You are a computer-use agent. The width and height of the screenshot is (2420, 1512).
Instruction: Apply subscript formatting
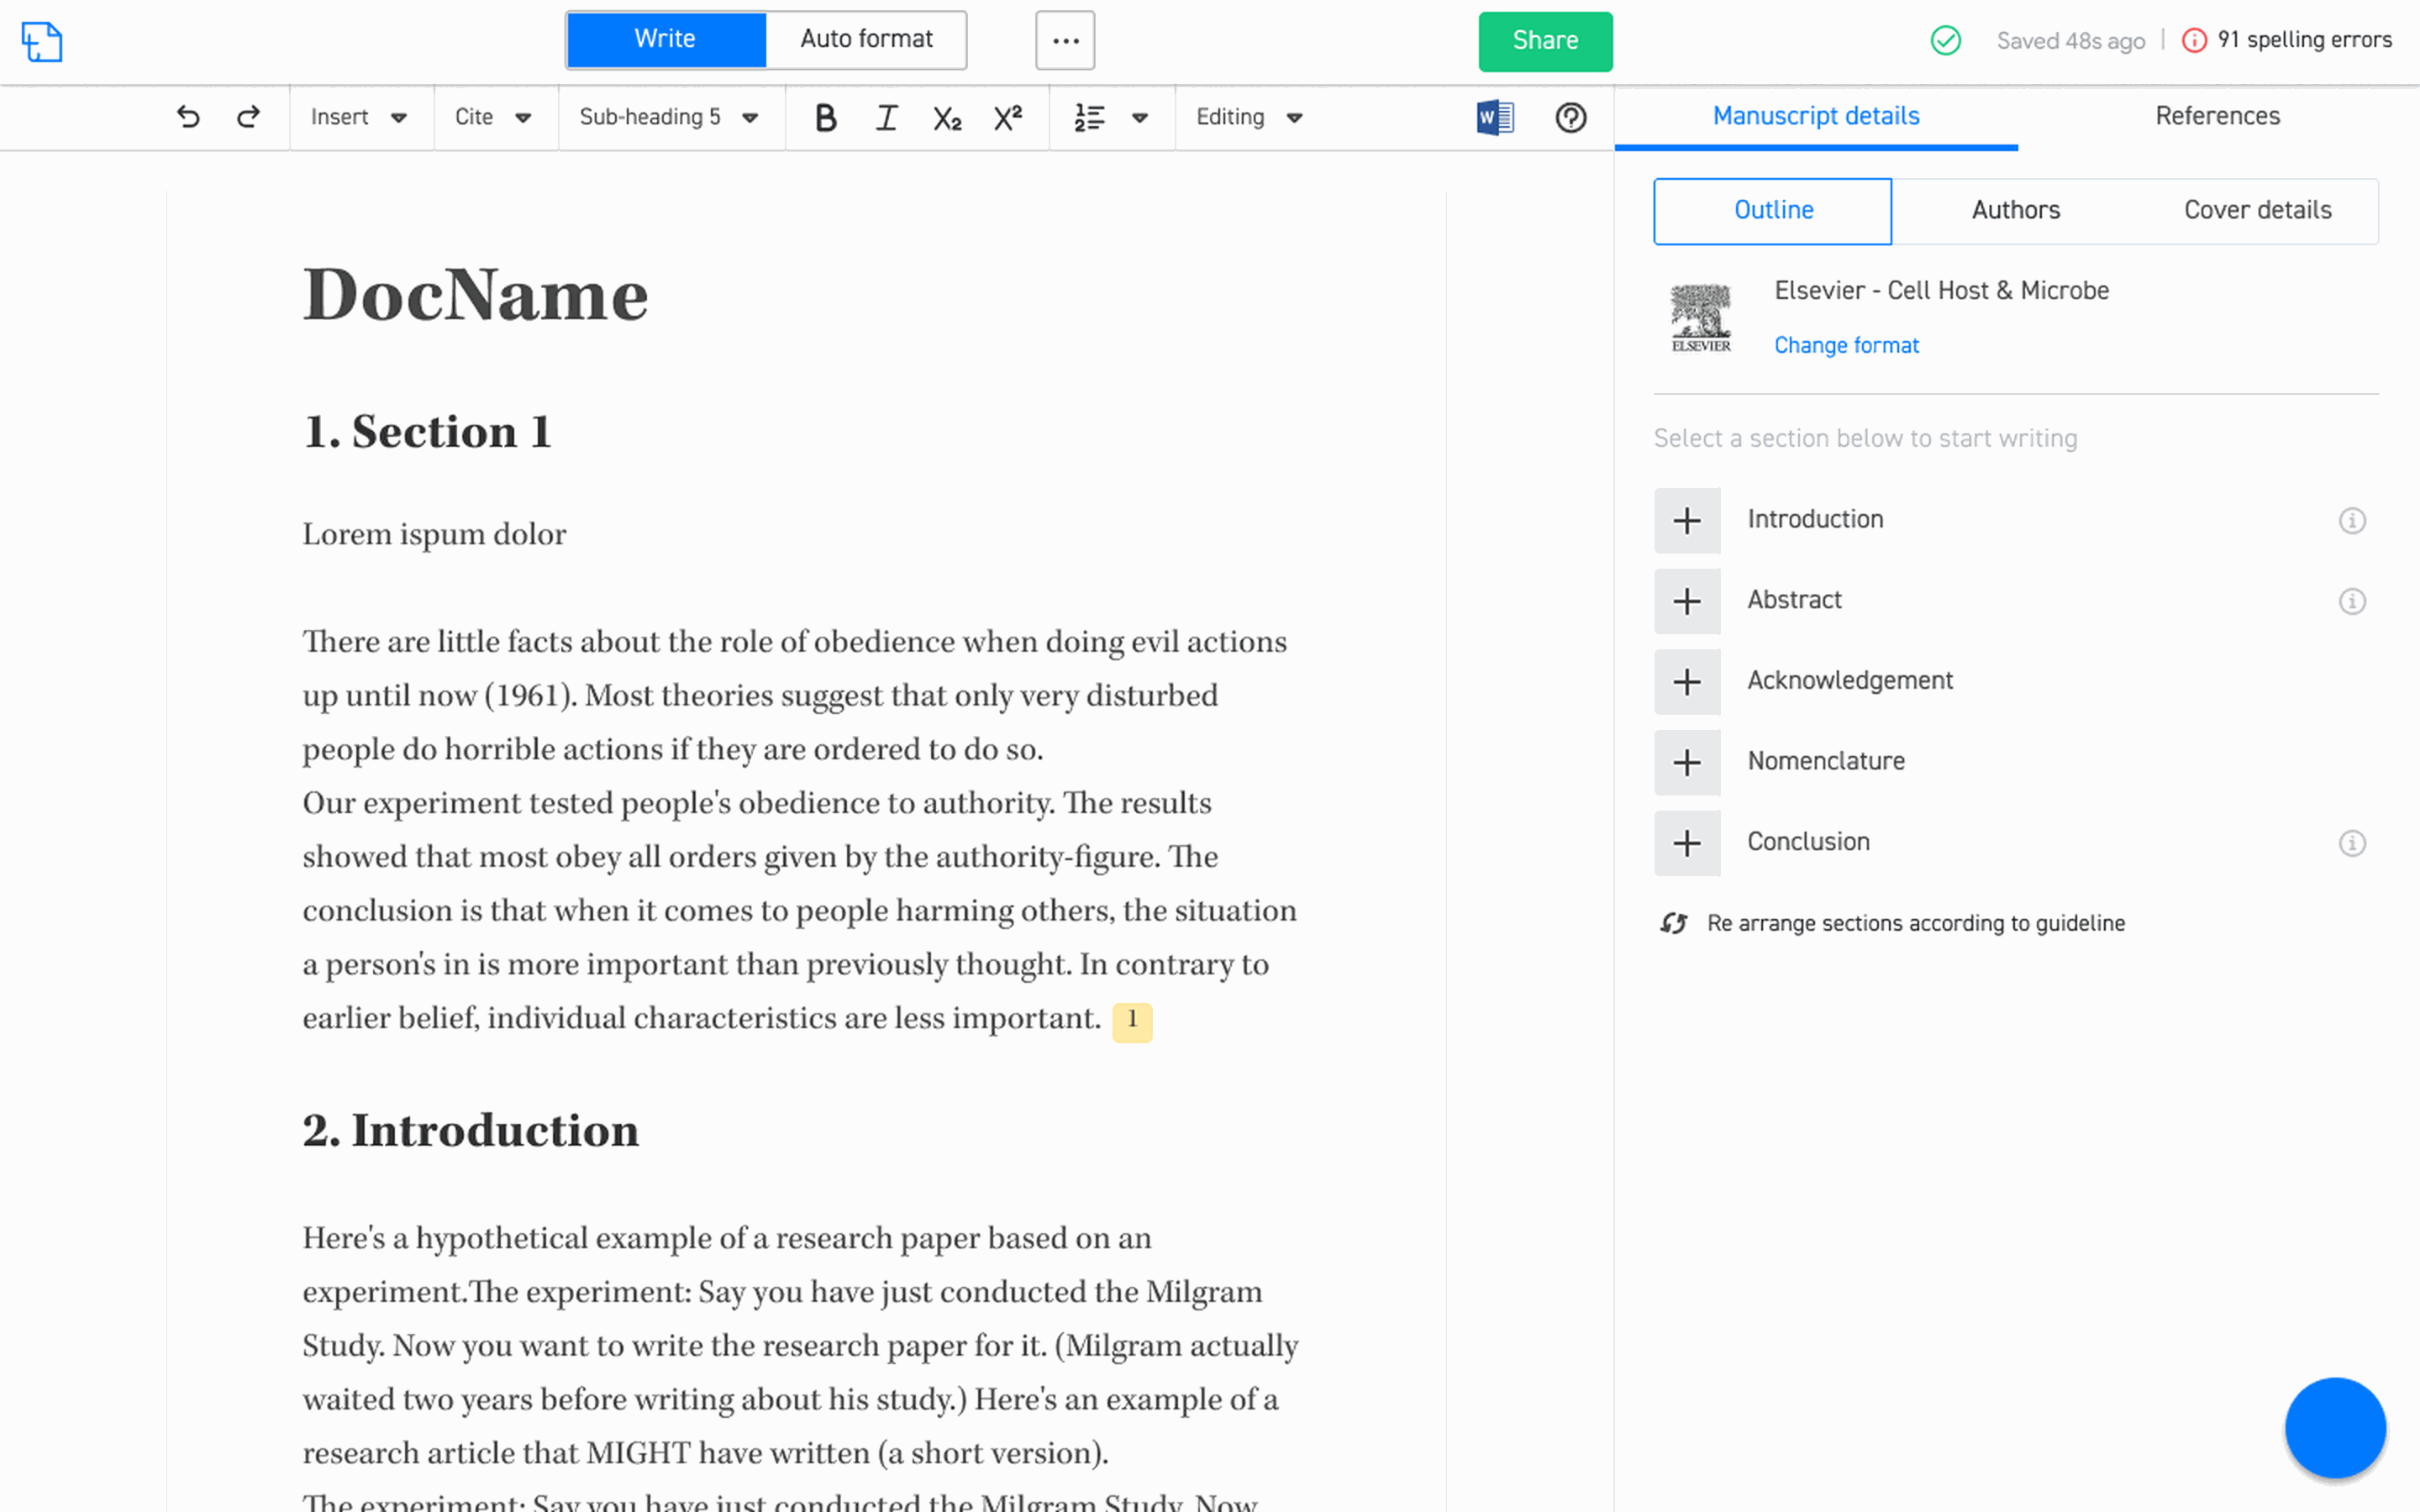pos(947,119)
